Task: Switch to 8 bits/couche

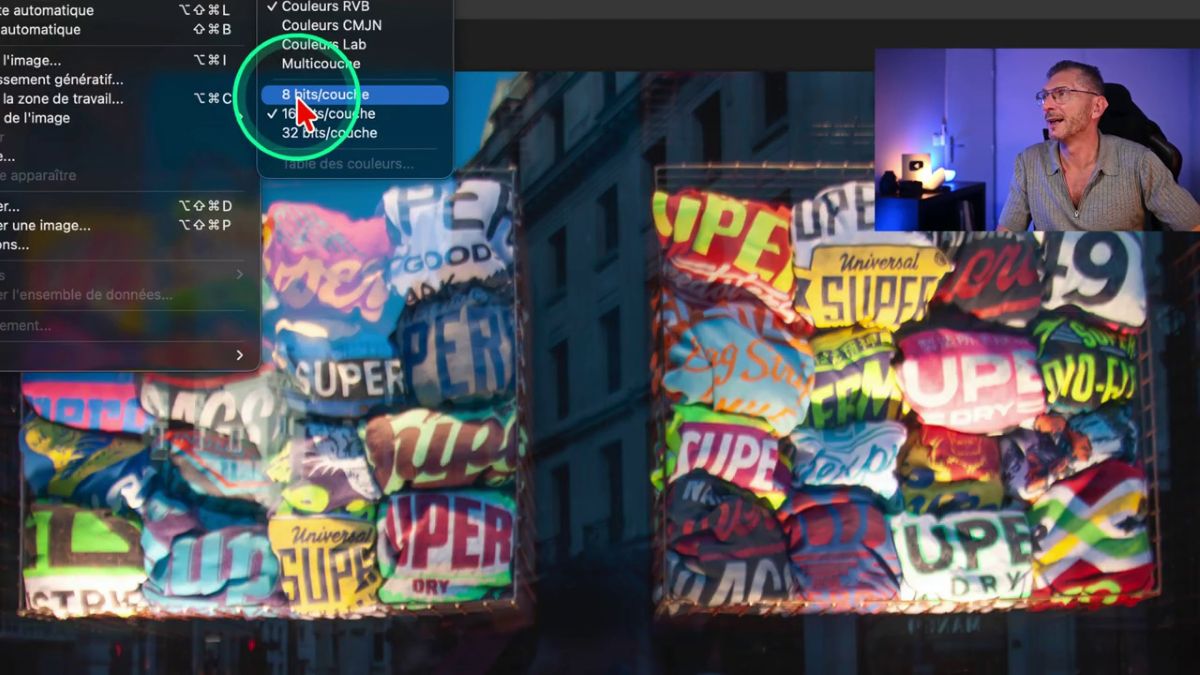Action: [355, 95]
